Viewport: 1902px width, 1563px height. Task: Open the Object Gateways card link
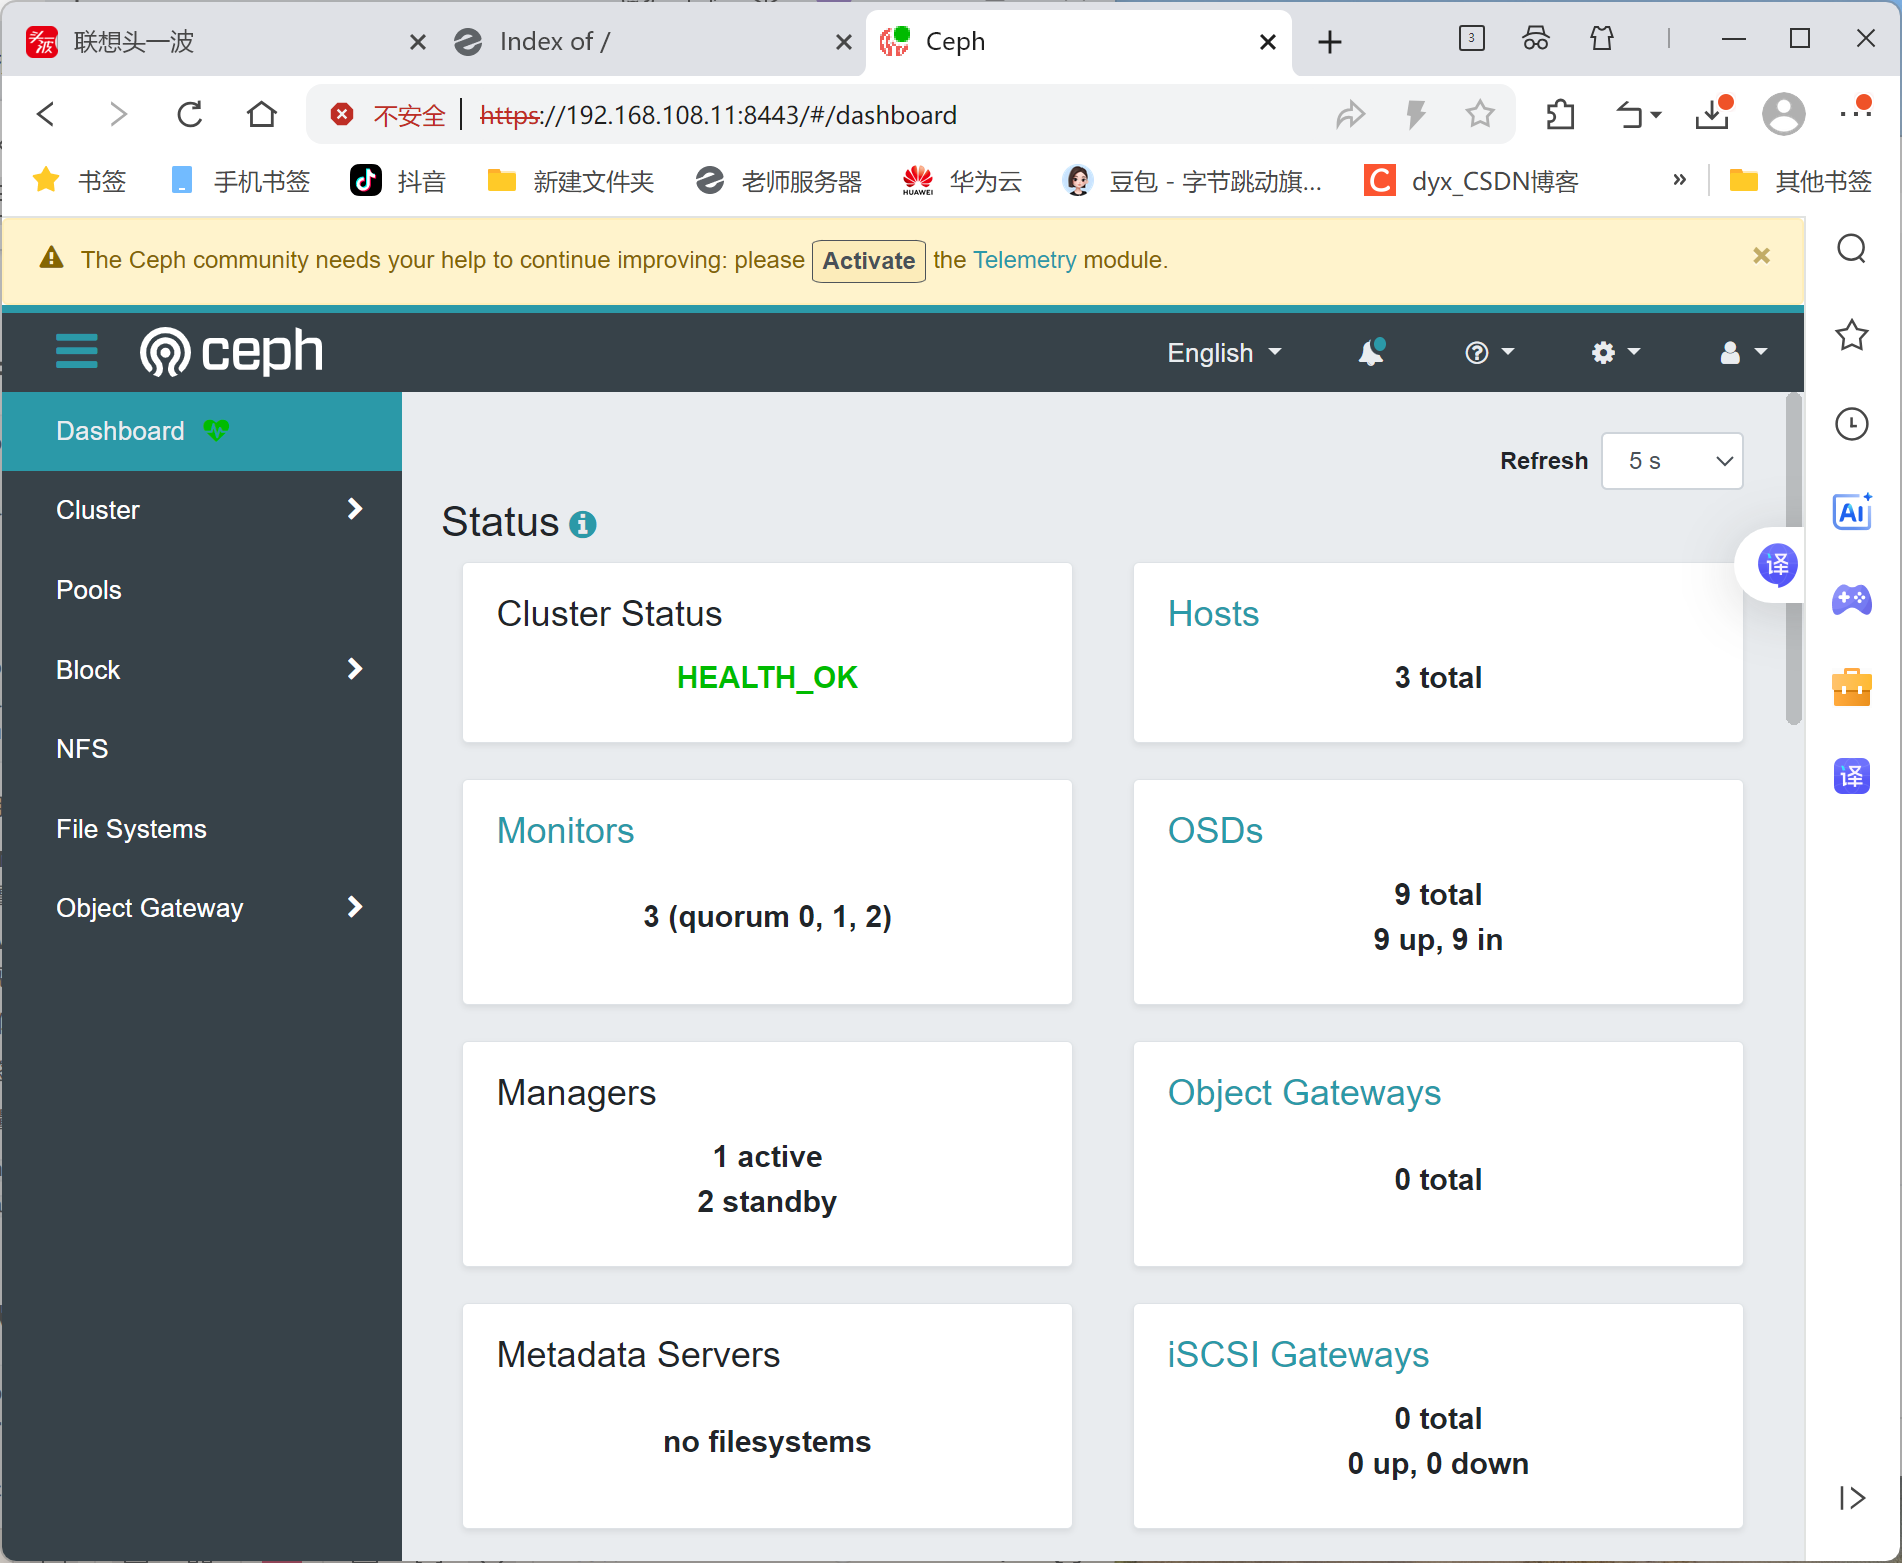click(x=1304, y=1093)
